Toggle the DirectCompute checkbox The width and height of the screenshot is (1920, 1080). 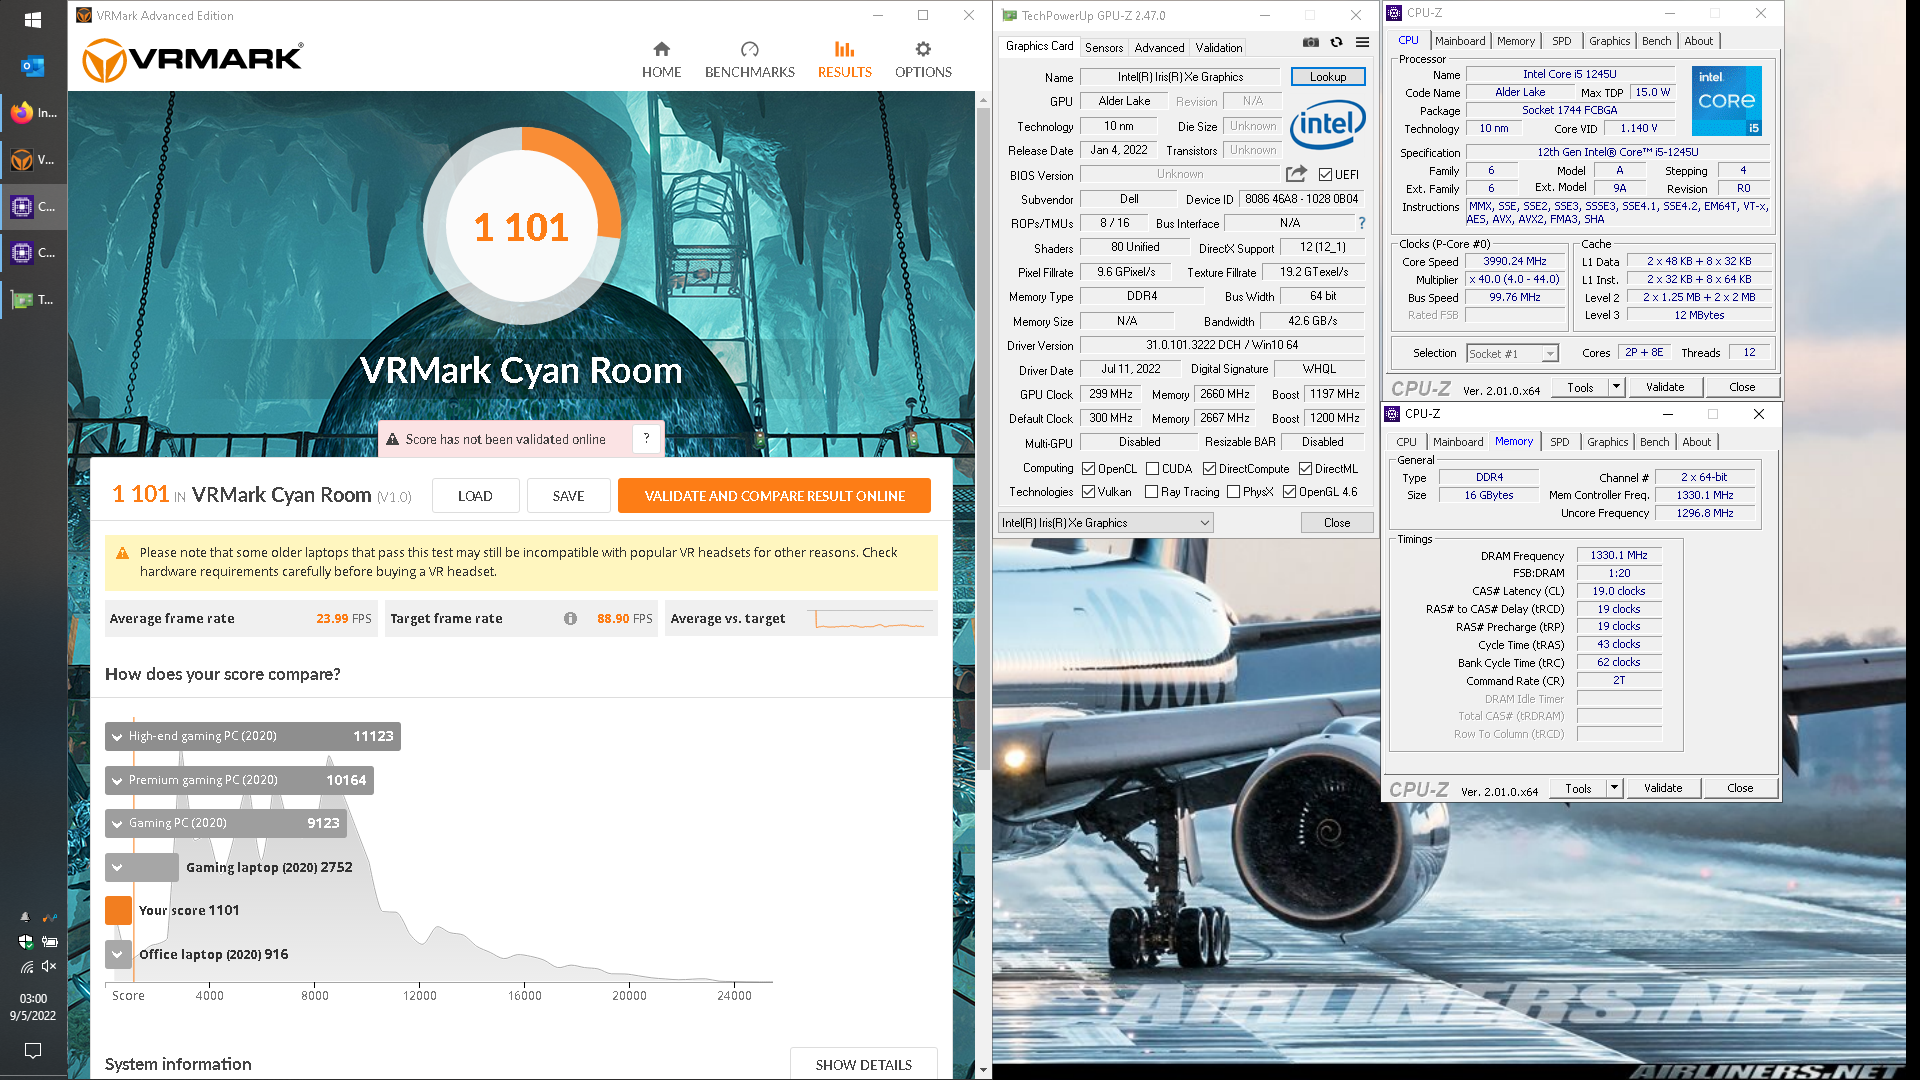click(x=1209, y=468)
